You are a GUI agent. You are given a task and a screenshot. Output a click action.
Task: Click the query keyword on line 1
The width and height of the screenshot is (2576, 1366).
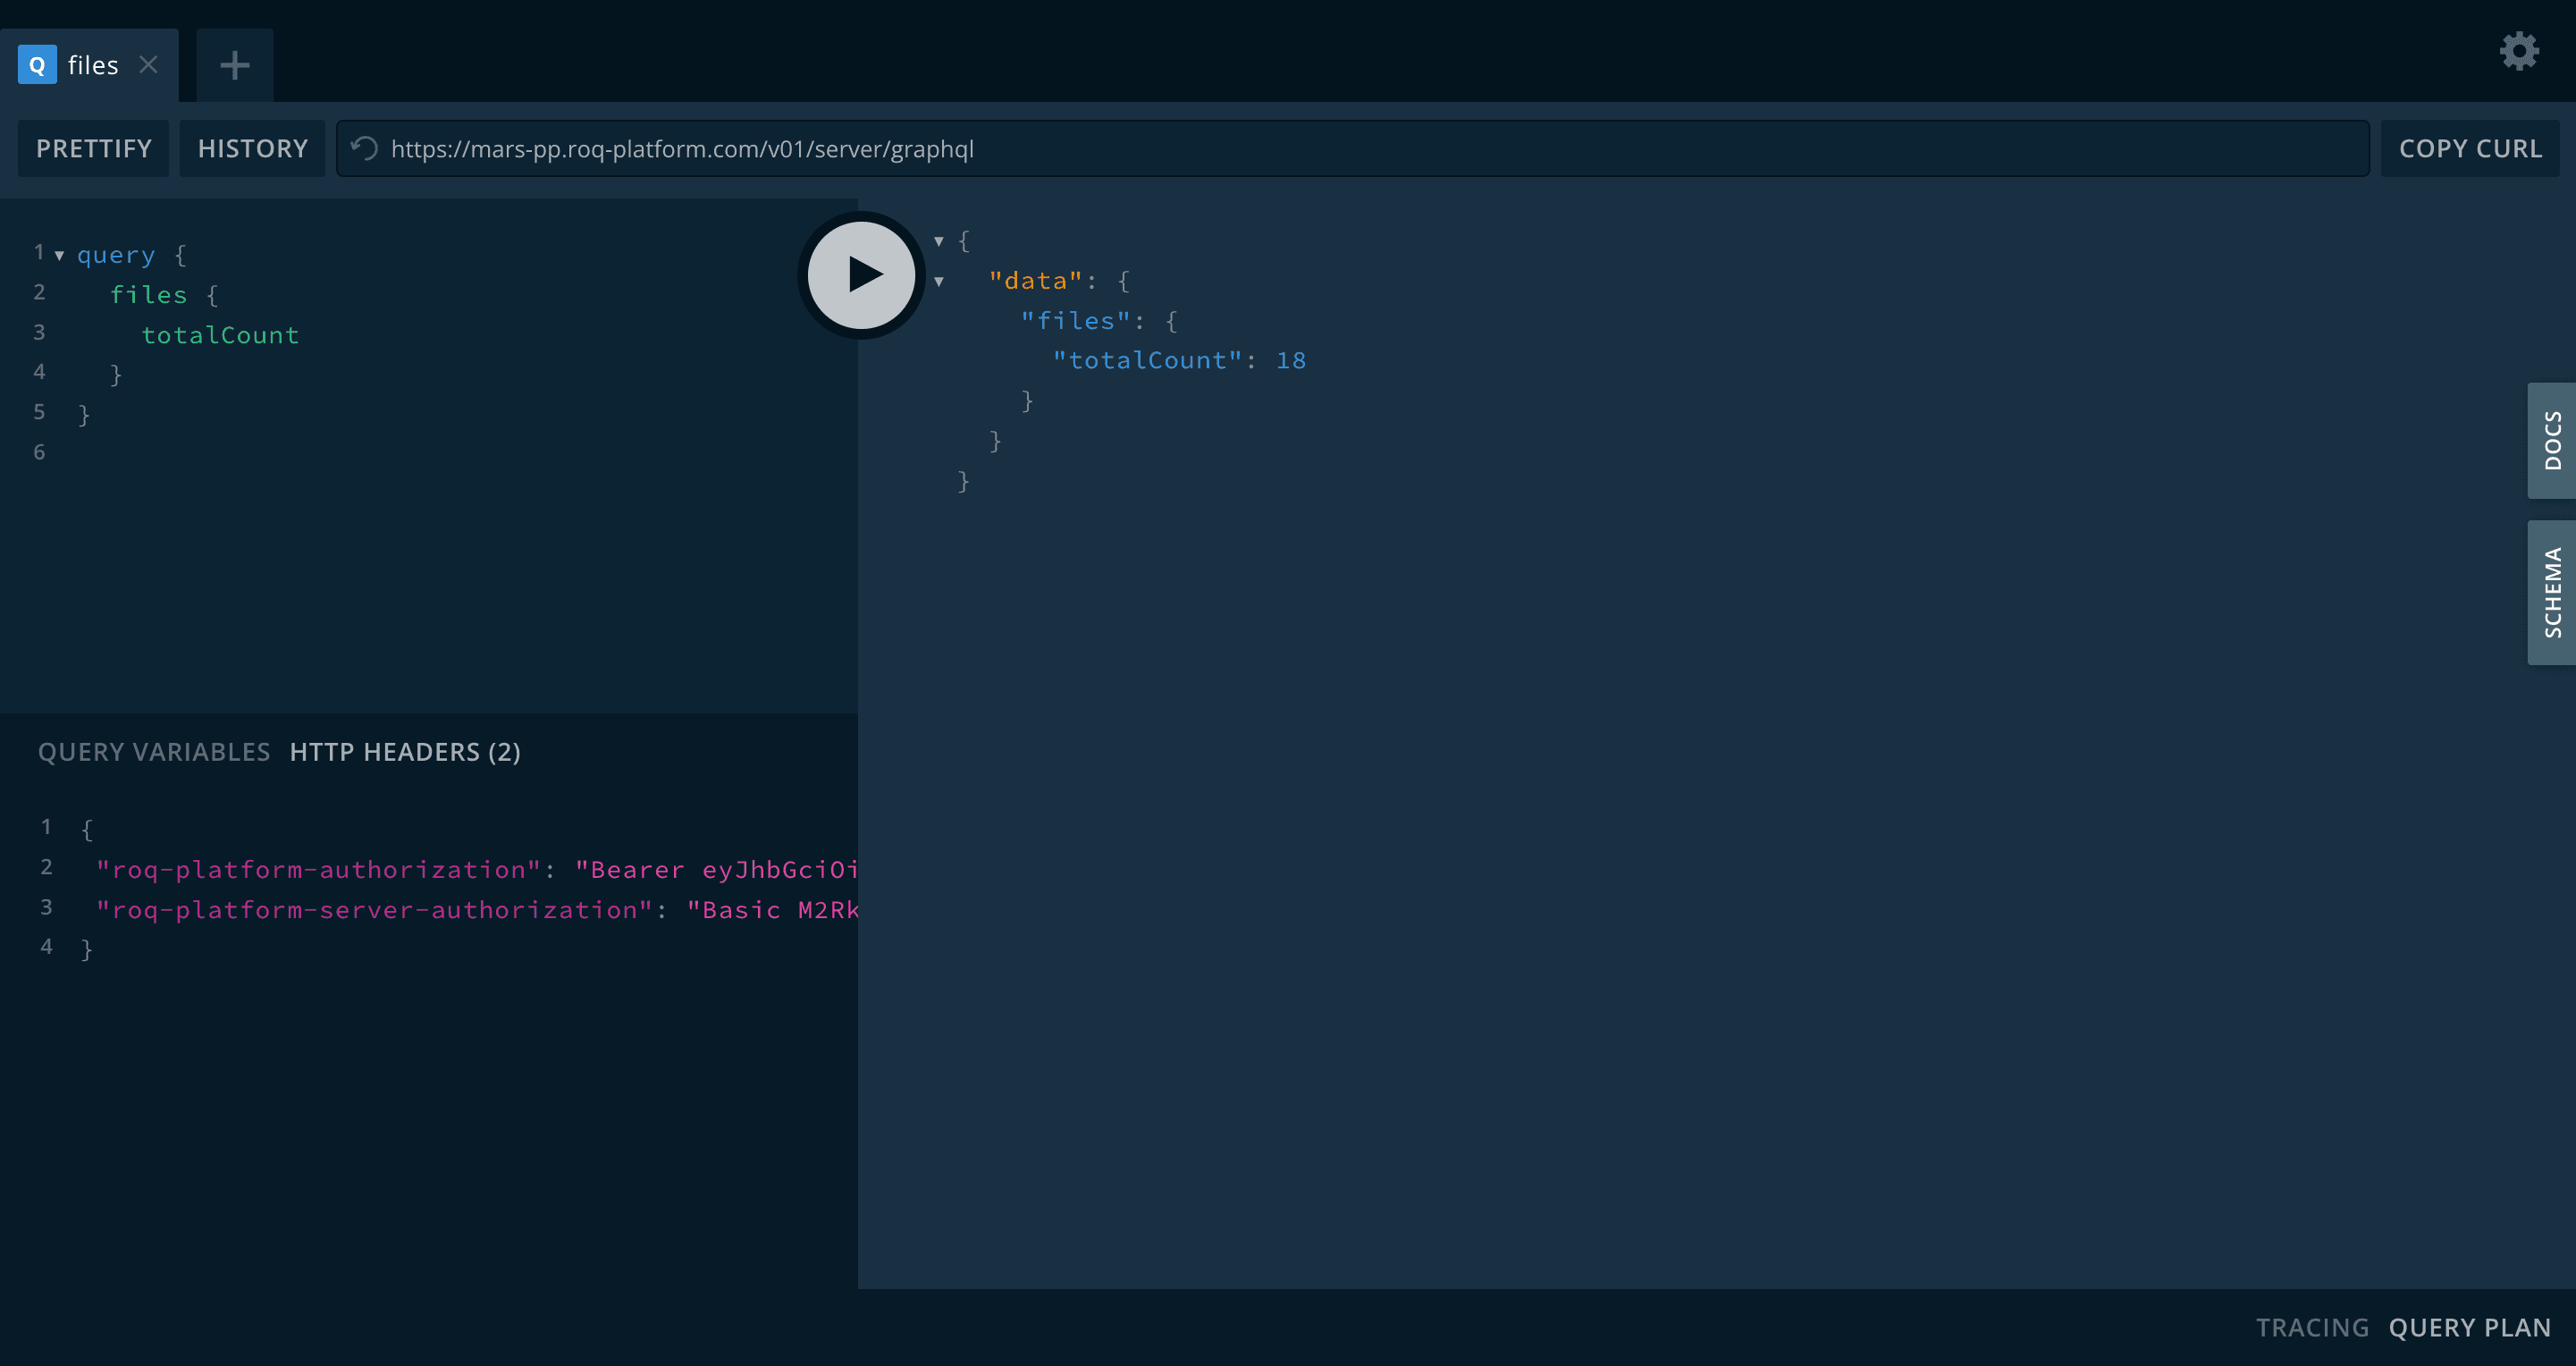coord(116,255)
